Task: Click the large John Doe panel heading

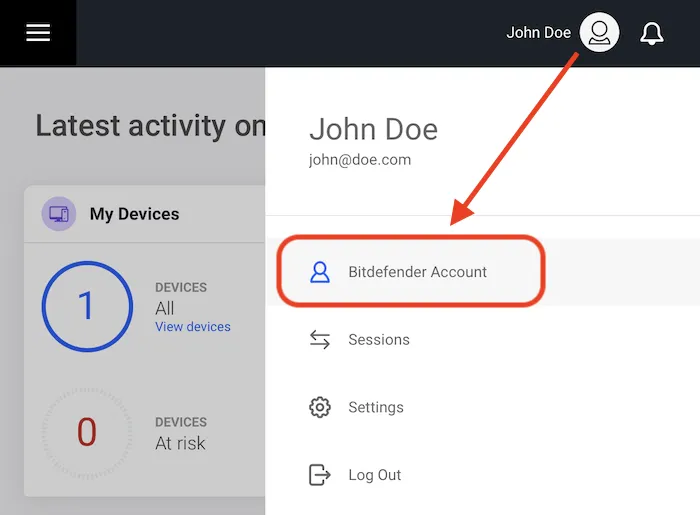Action: [x=374, y=129]
